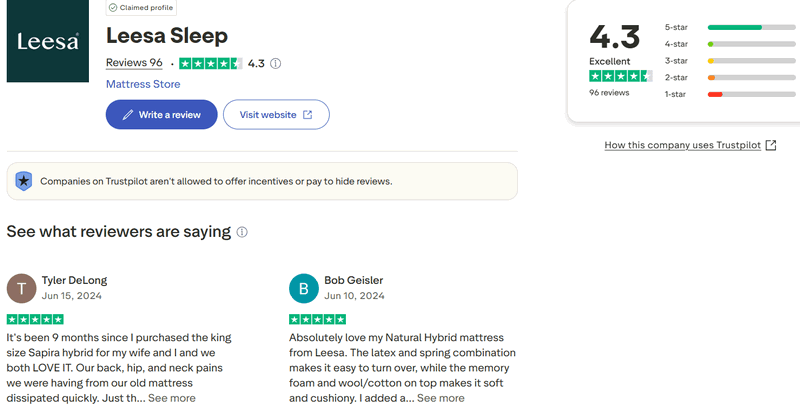Image resolution: width=800 pixels, height=410 pixels.
Task: Click the Visit website button
Action: 276,115
